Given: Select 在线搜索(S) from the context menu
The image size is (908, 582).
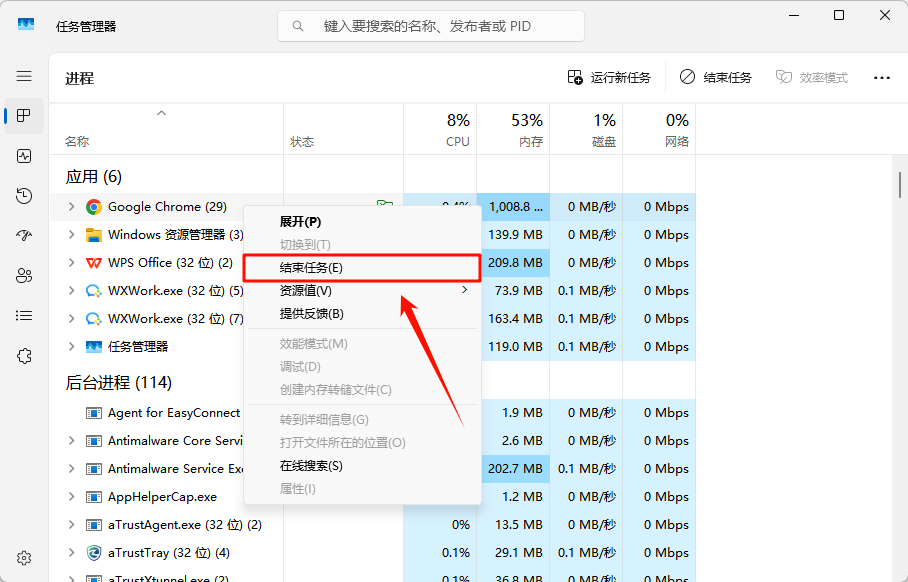Looking at the screenshot, I should pyautogui.click(x=311, y=466).
